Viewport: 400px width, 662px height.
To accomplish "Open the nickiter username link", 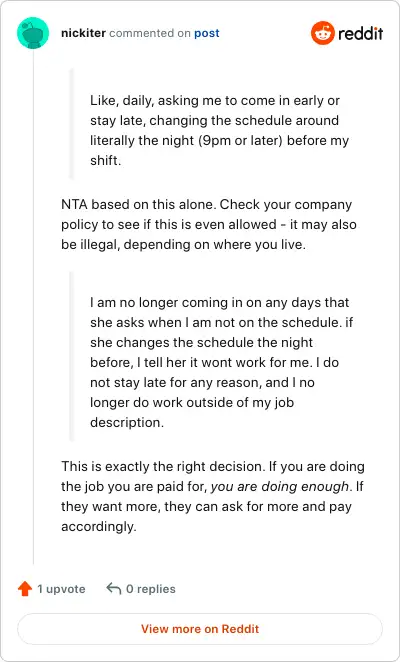I will tap(83, 33).
